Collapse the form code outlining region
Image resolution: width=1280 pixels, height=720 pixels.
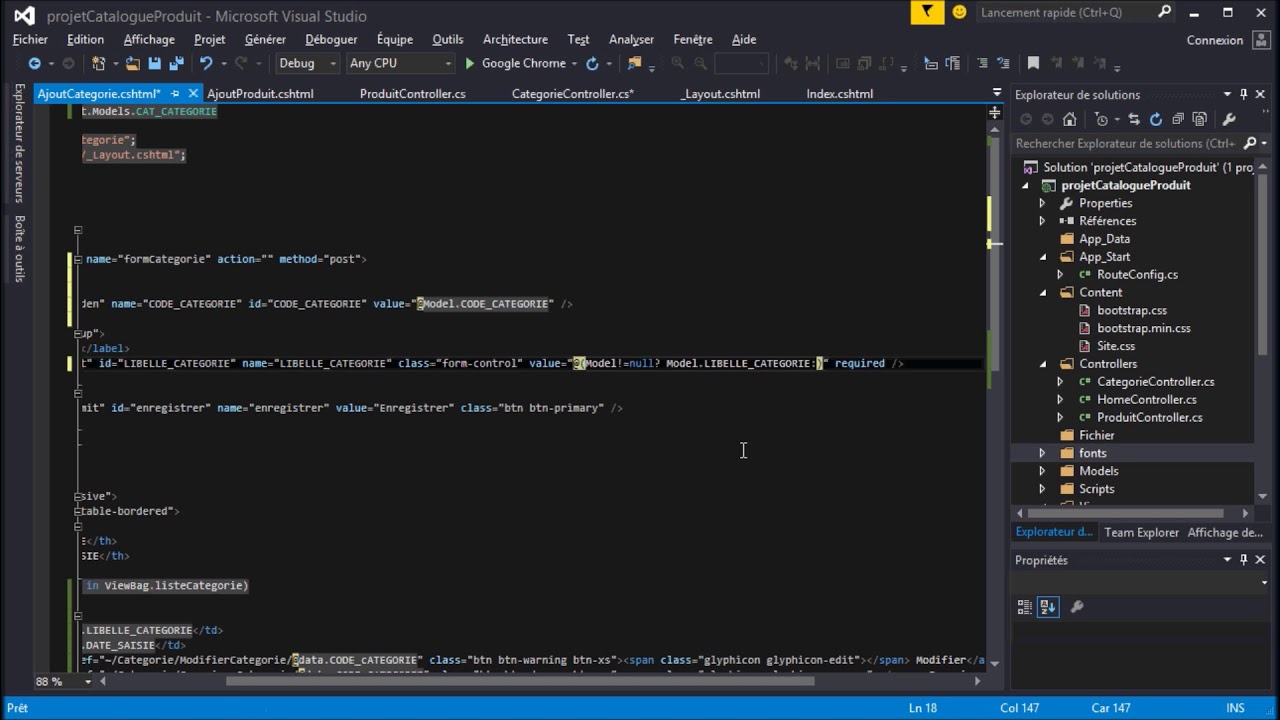point(78,259)
